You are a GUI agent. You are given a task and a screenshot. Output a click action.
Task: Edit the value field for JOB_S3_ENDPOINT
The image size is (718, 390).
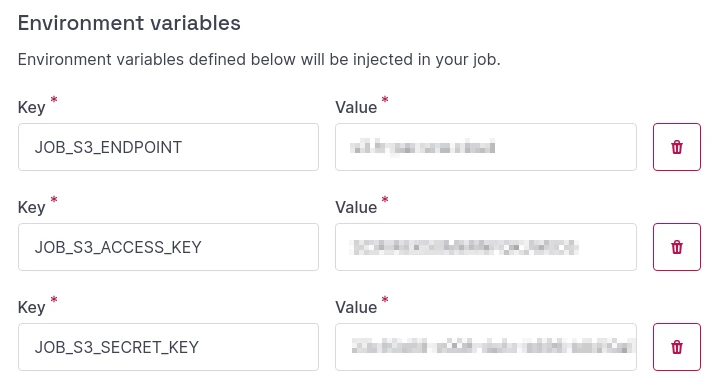[485, 147]
